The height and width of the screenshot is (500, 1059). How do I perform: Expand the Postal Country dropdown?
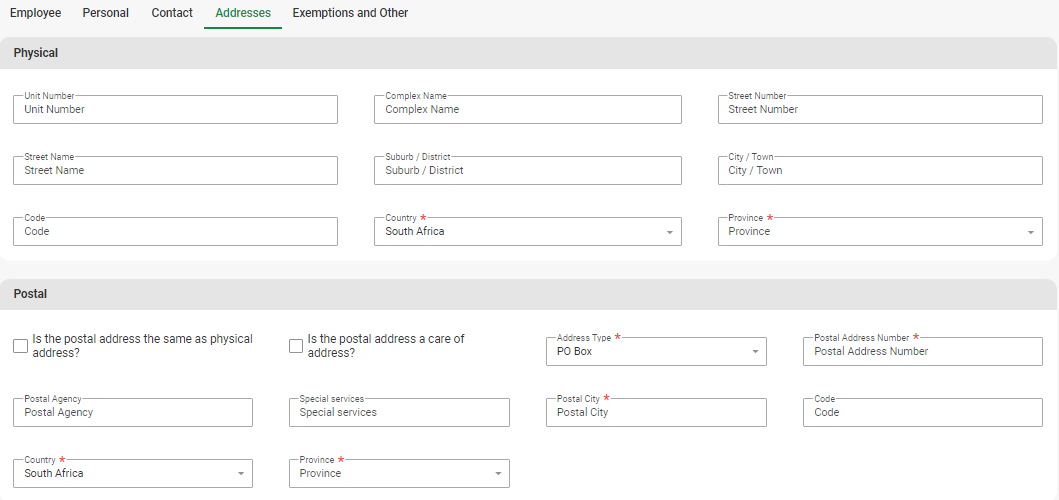pyautogui.click(x=132, y=474)
